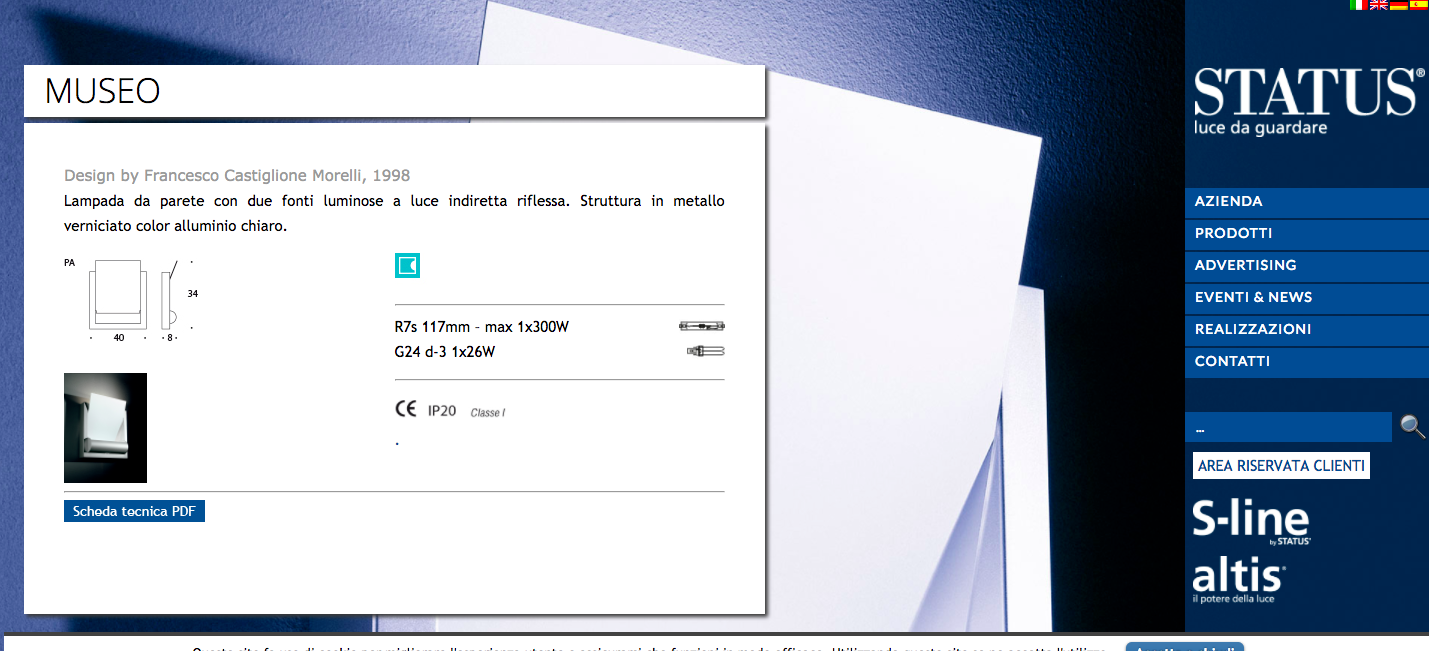Viewport: 1429px width, 651px height.
Task: Switch site language to Italian flag
Action: 1359,5
